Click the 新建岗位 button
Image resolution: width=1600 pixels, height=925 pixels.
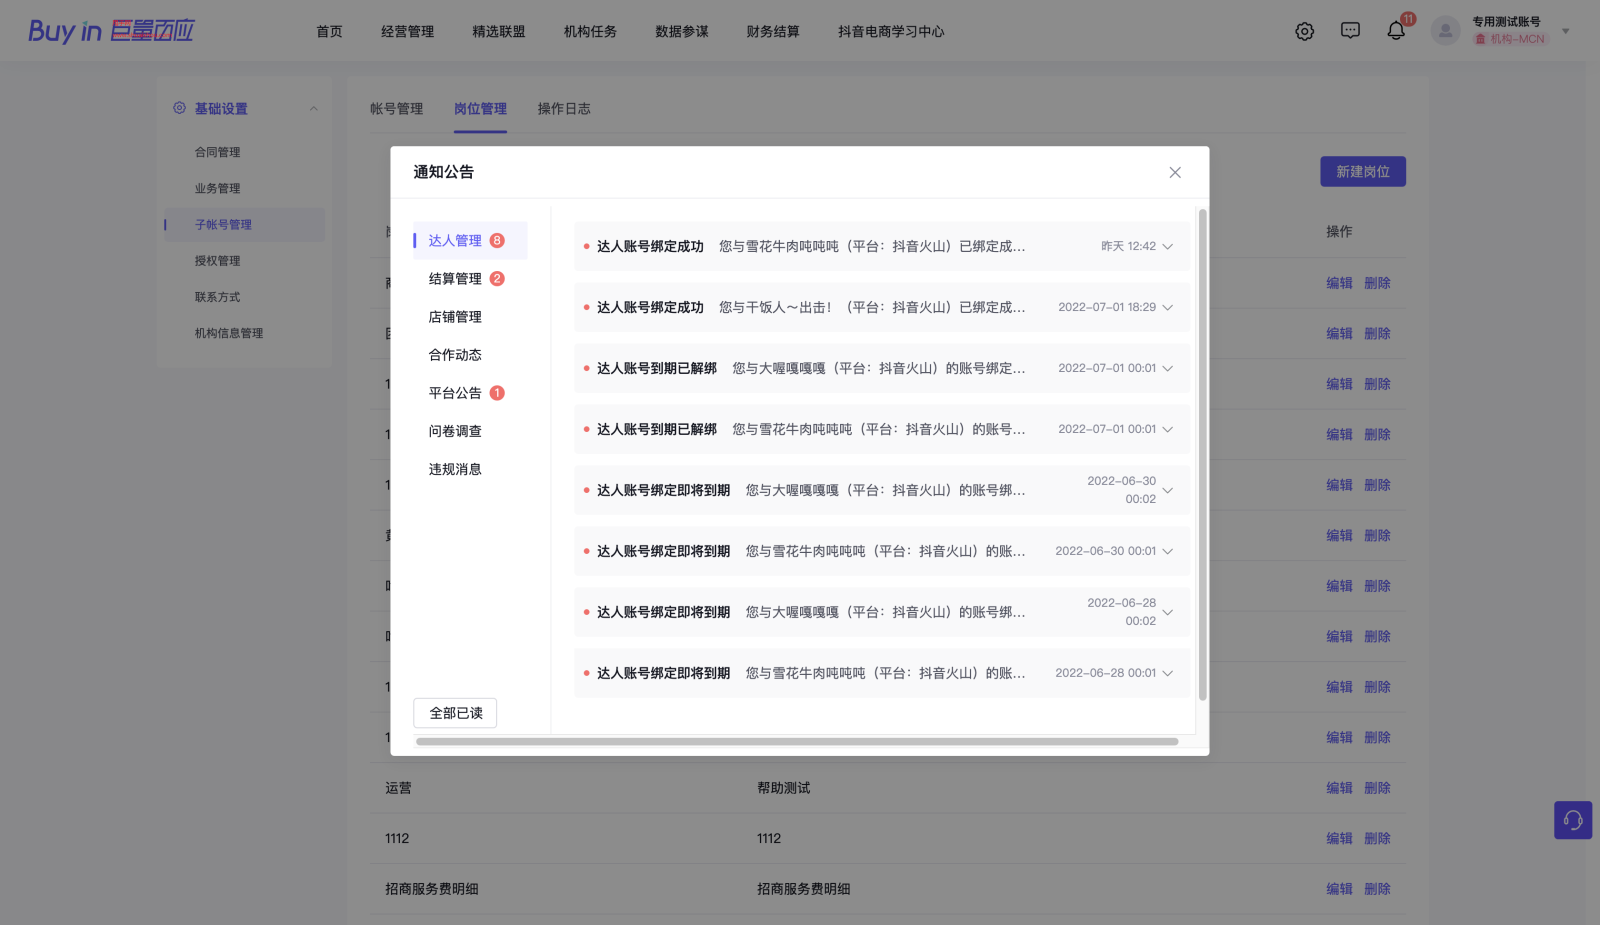pos(1362,172)
